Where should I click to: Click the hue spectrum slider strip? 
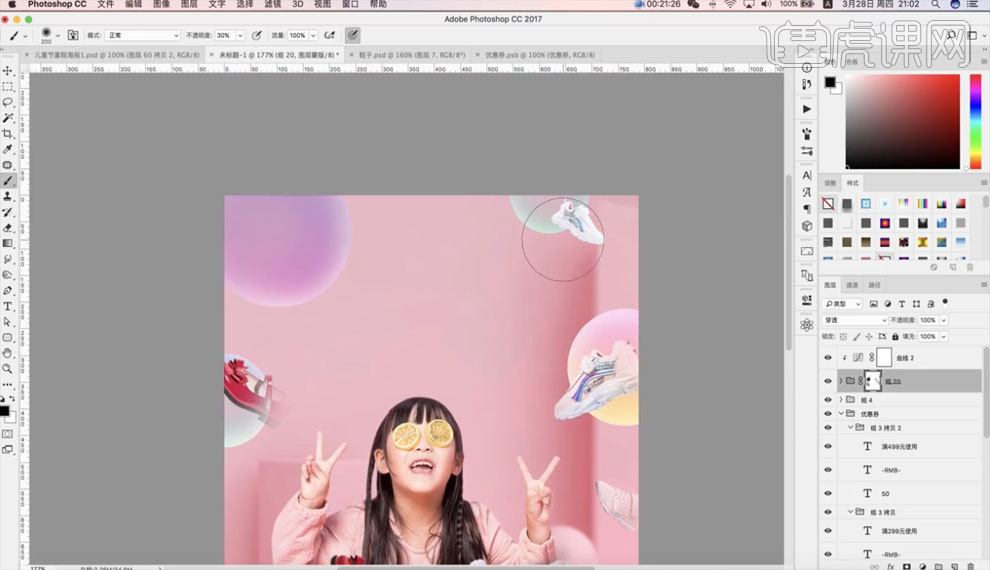pos(975,121)
